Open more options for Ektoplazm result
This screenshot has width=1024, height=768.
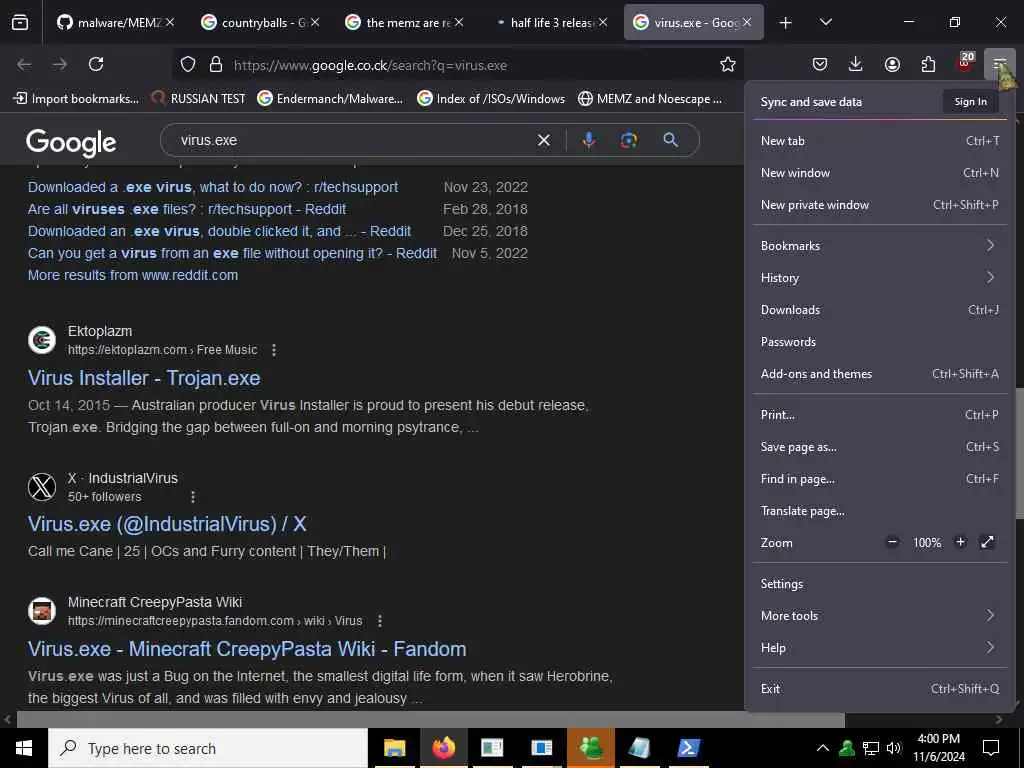coord(274,350)
